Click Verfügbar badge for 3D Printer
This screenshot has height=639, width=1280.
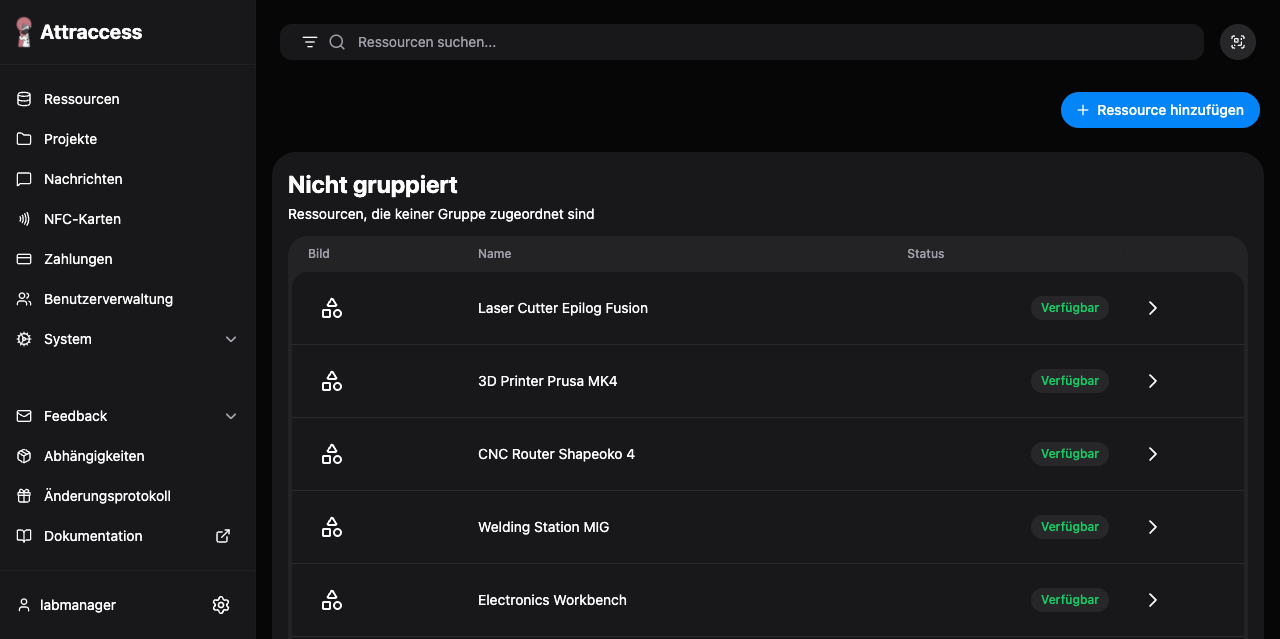1070,381
